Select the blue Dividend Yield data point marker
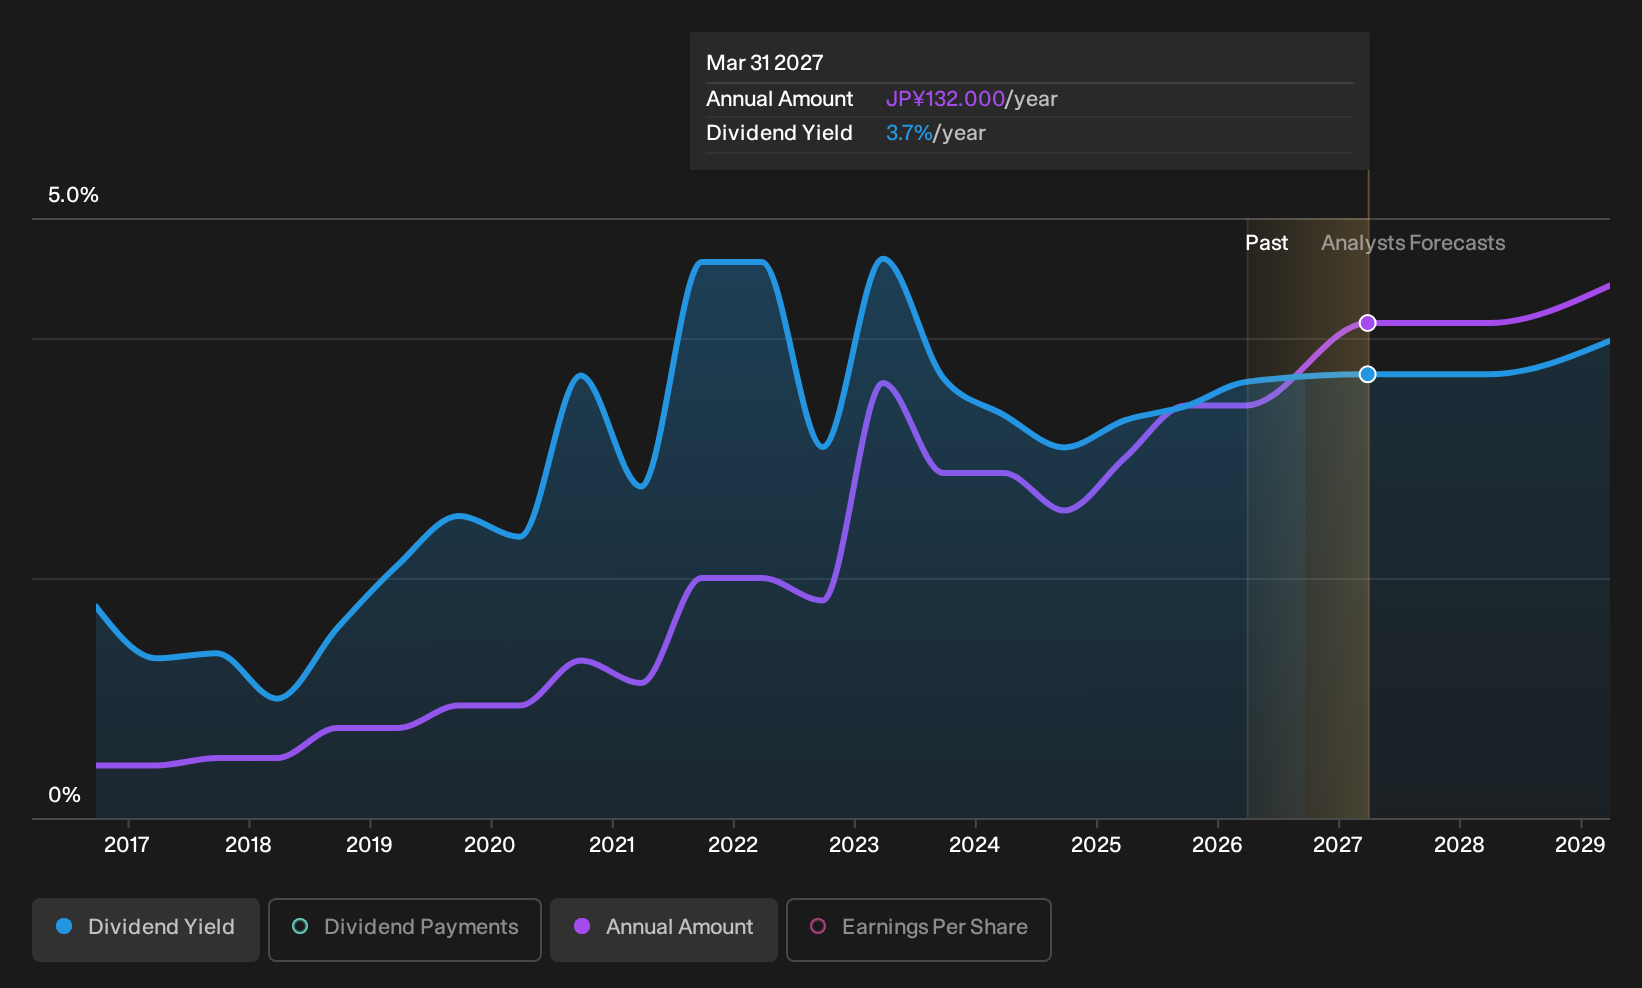The height and width of the screenshot is (988, 1642). tap(1368, 374)
